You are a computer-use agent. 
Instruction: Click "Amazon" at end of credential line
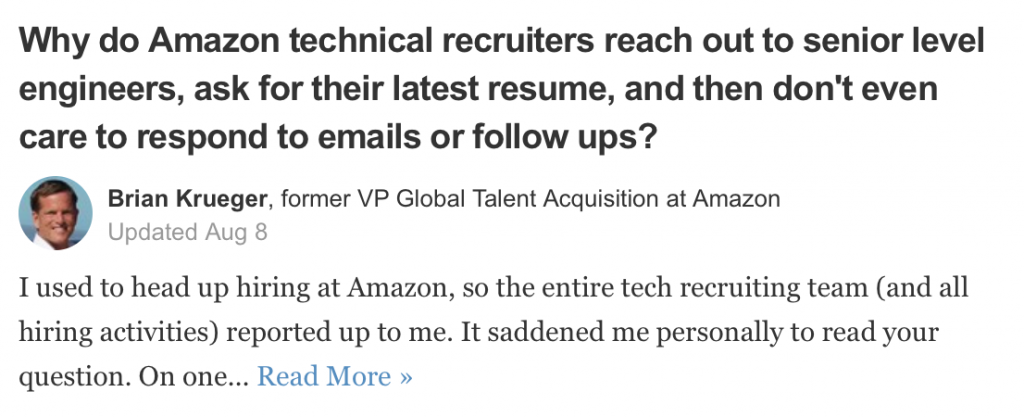736,198
